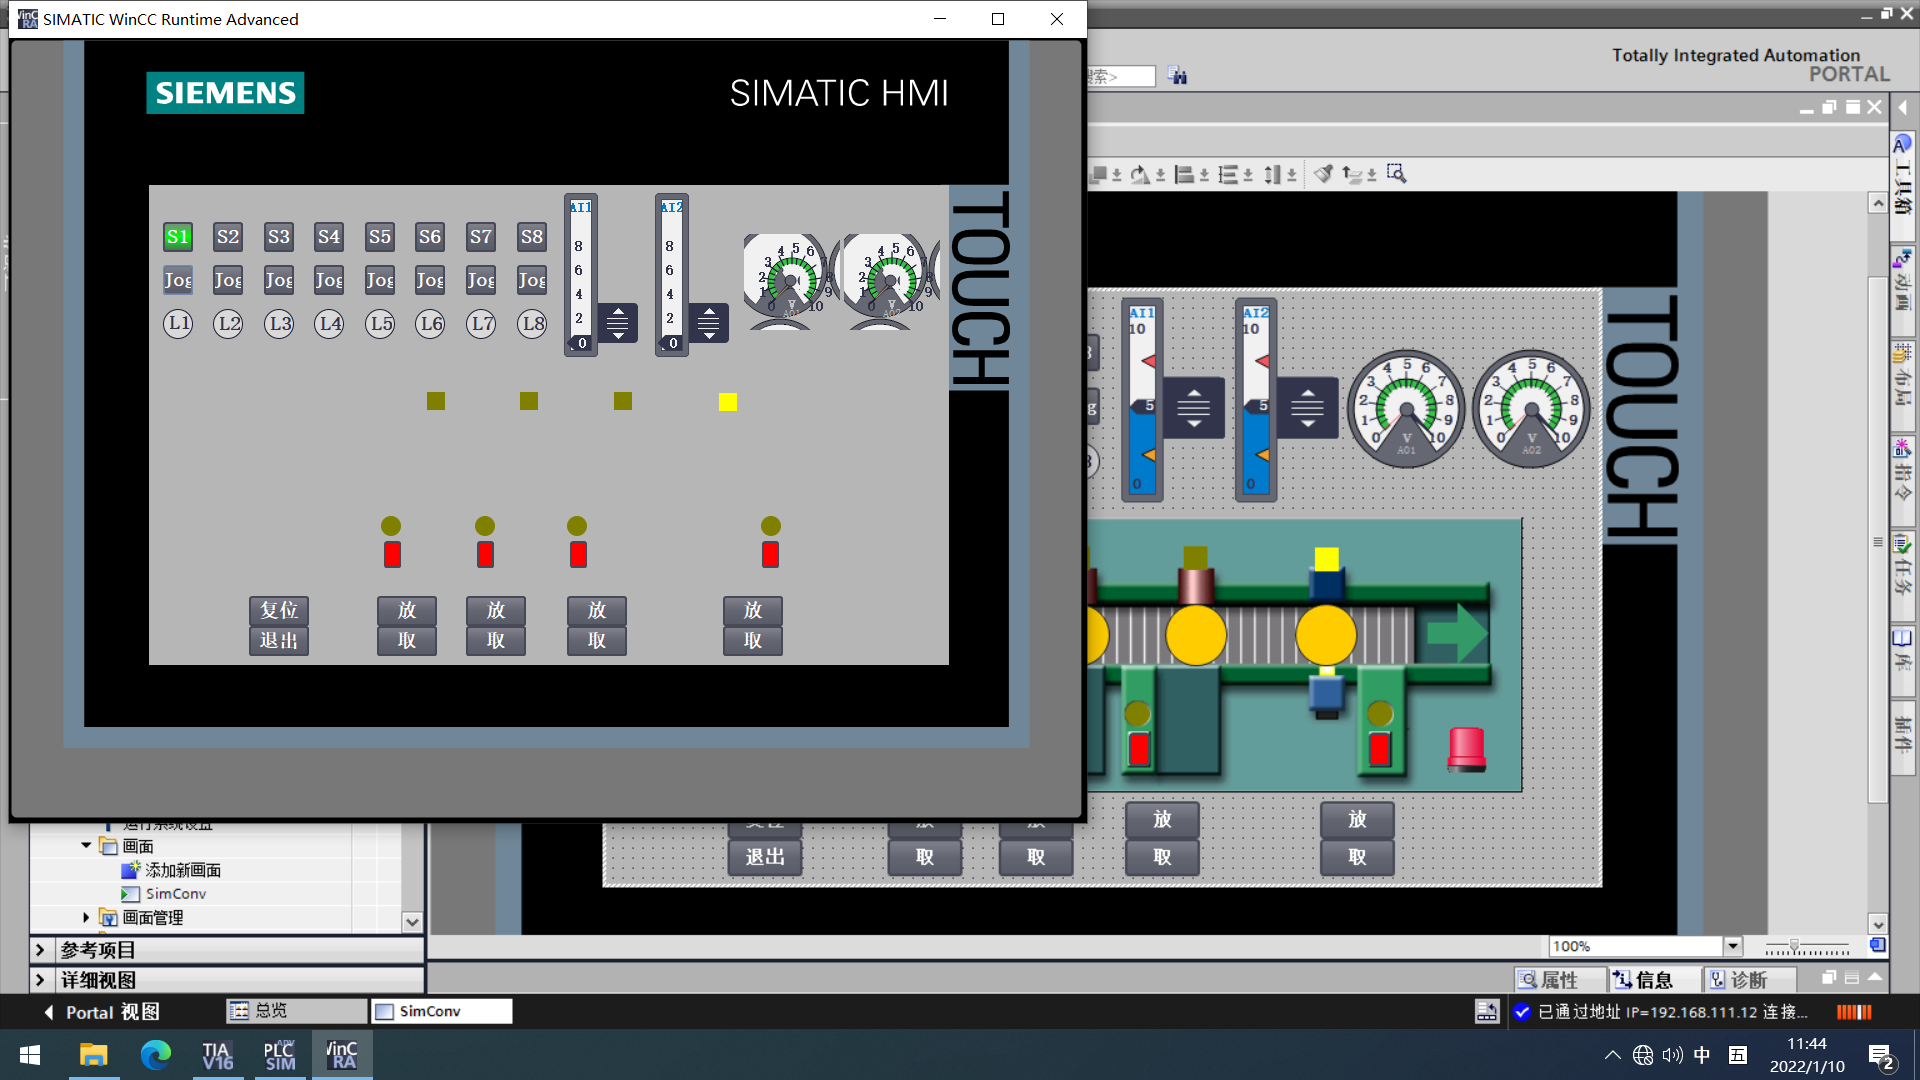This screenshot has height=1080, width=1920.
Task: Click the format painter brush icon
Action: (1323, 174)
